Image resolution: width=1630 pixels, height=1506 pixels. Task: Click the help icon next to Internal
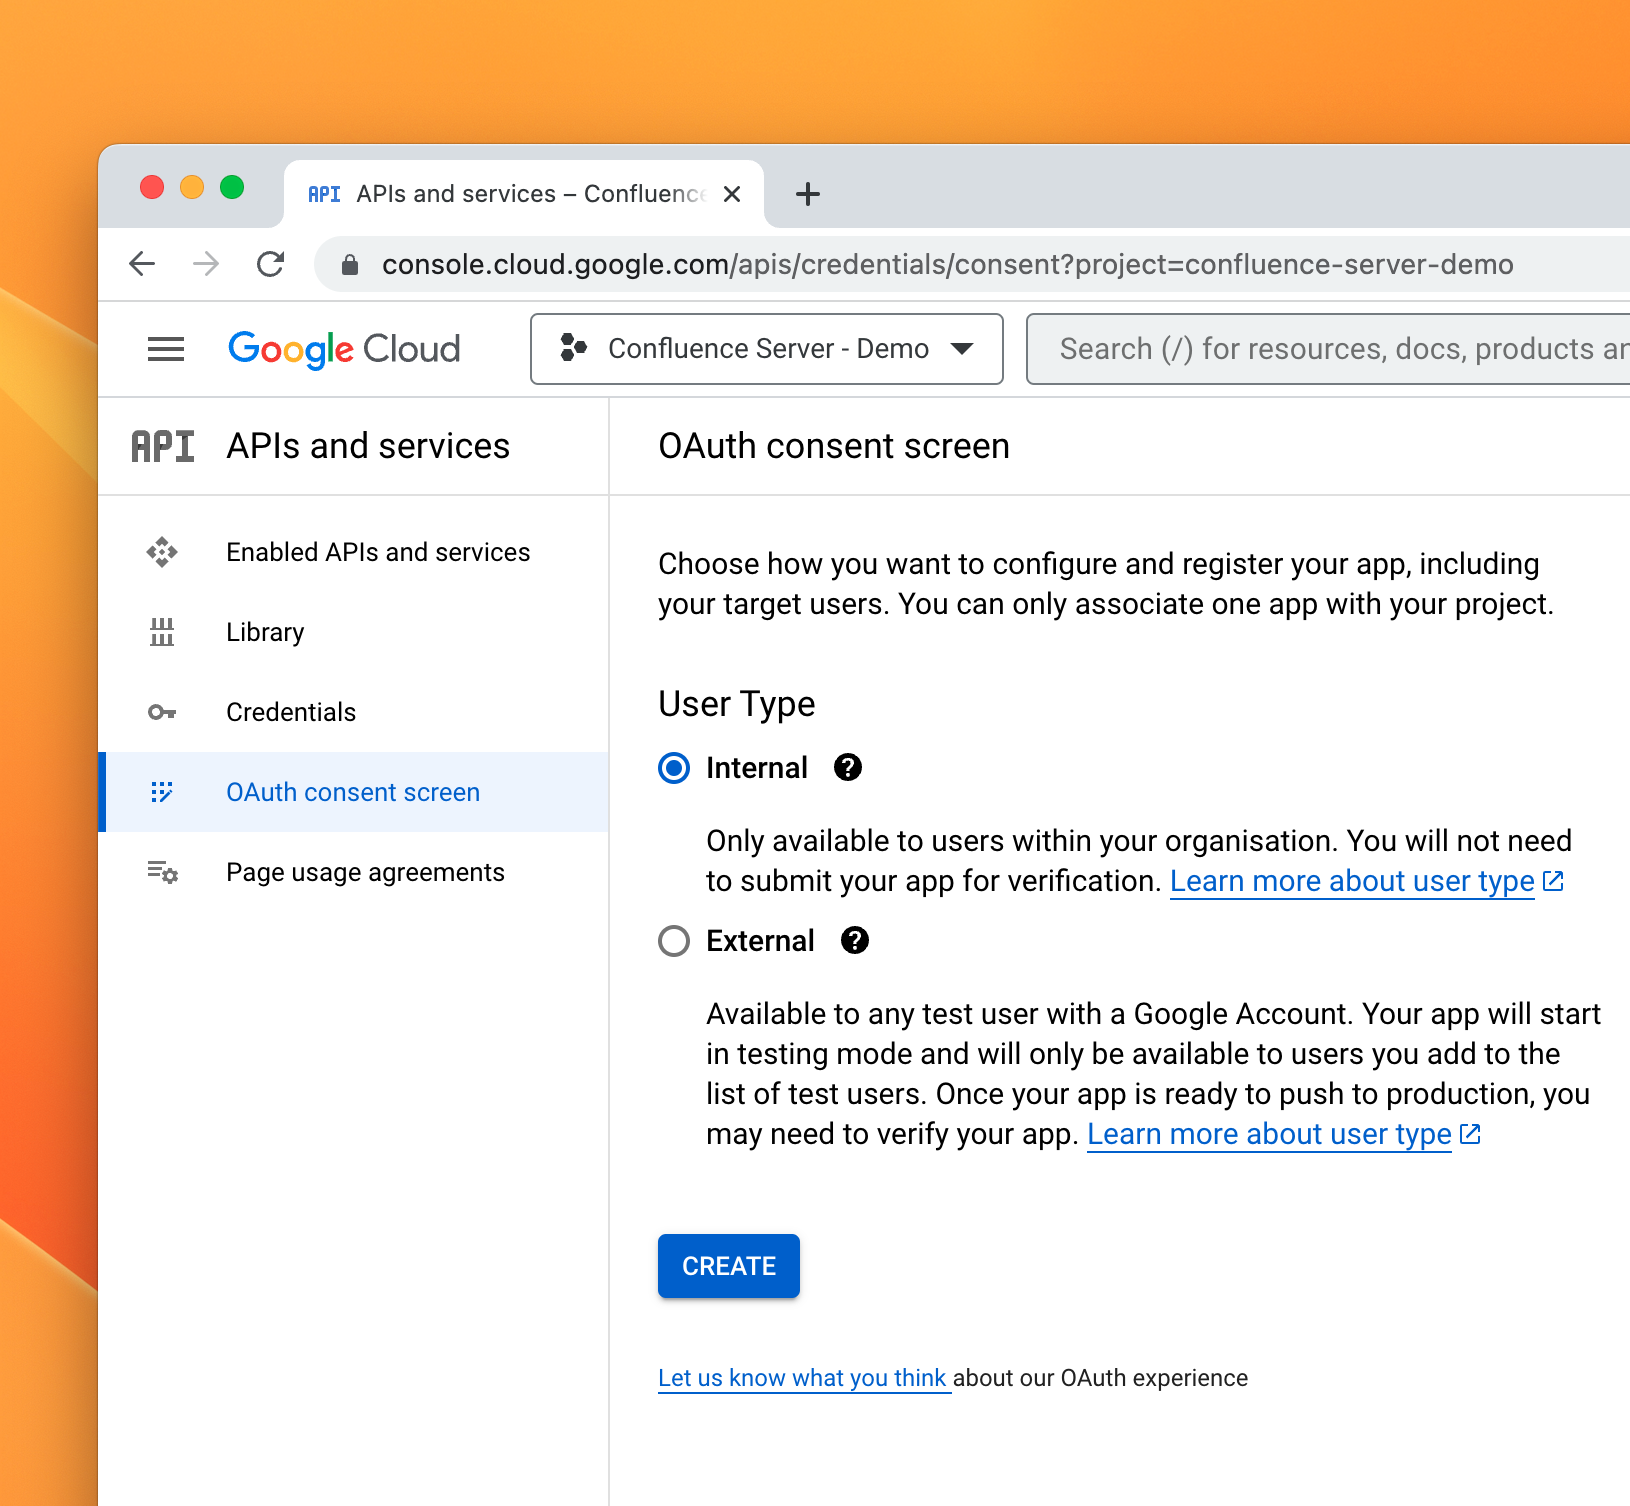point(848,768)
